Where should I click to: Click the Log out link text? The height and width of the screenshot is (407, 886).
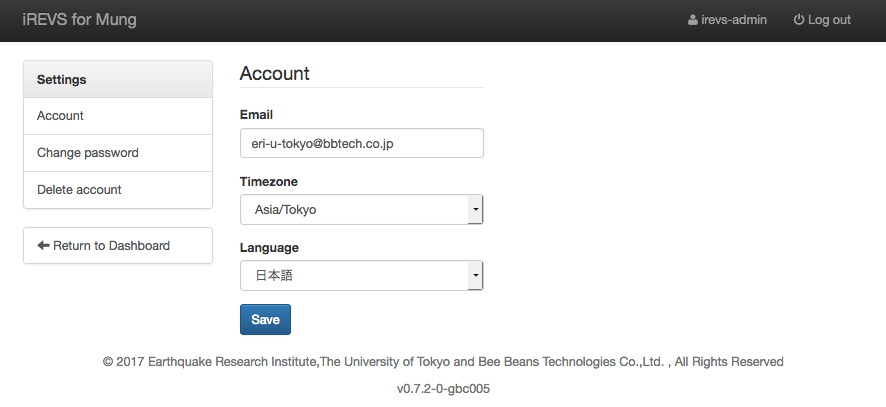(829, 20)
